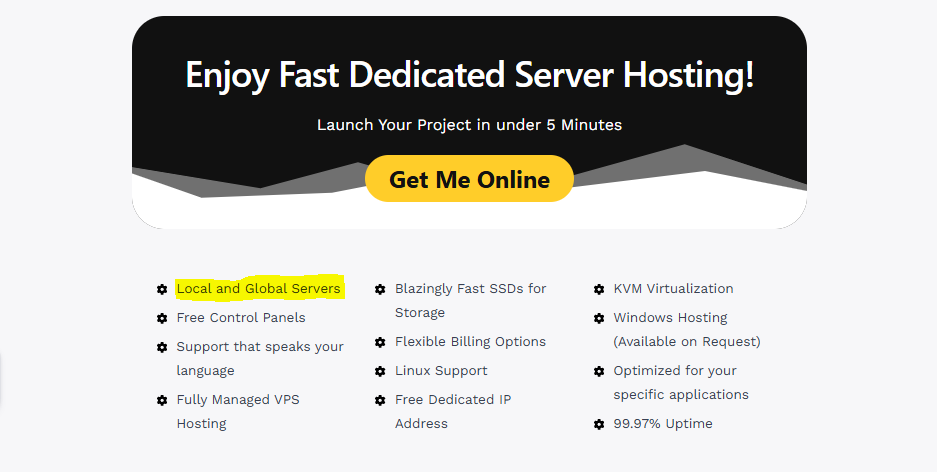Click the gear icon beside Support that speaks your language
937x472 pixels.
tap(162, 347)
